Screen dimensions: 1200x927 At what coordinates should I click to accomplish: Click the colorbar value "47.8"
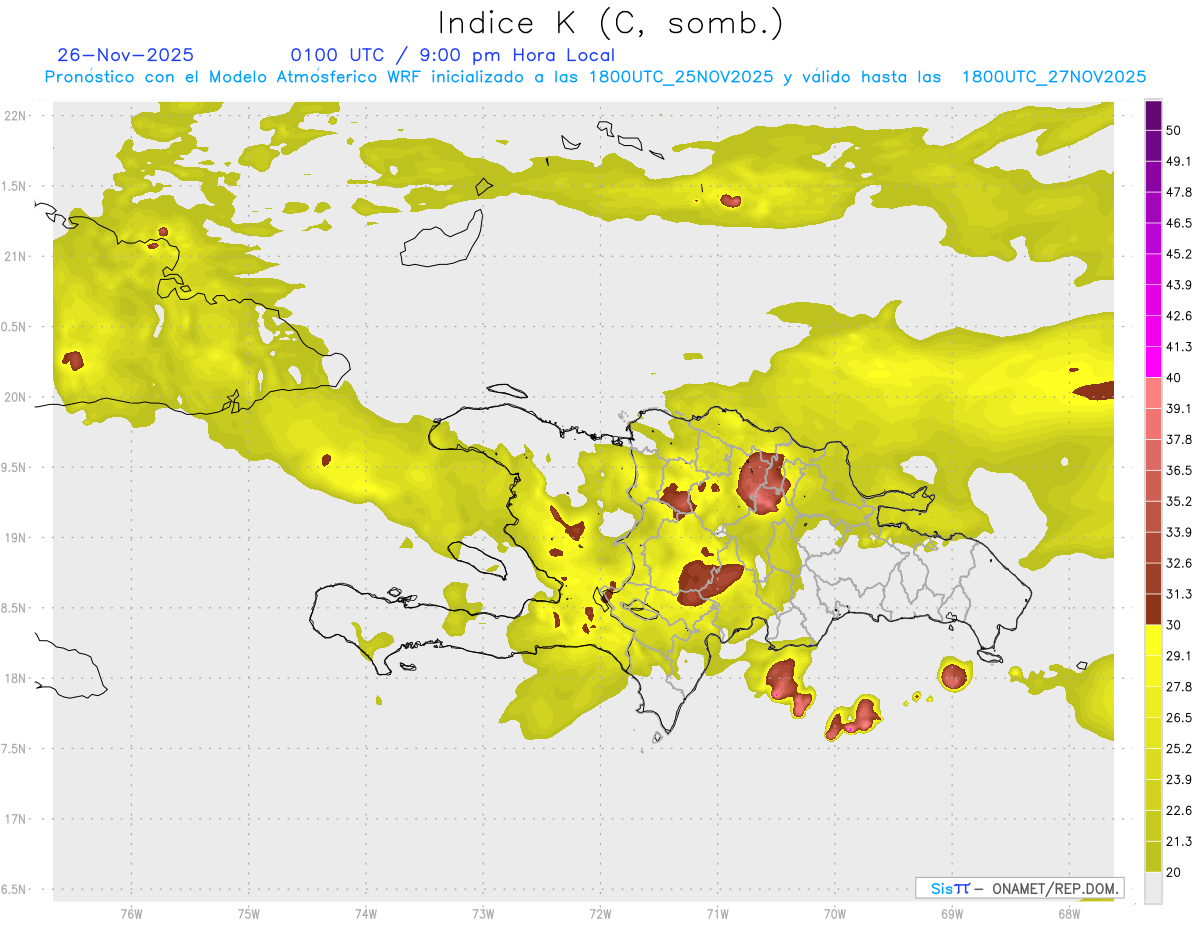[x=1179, y=192]
